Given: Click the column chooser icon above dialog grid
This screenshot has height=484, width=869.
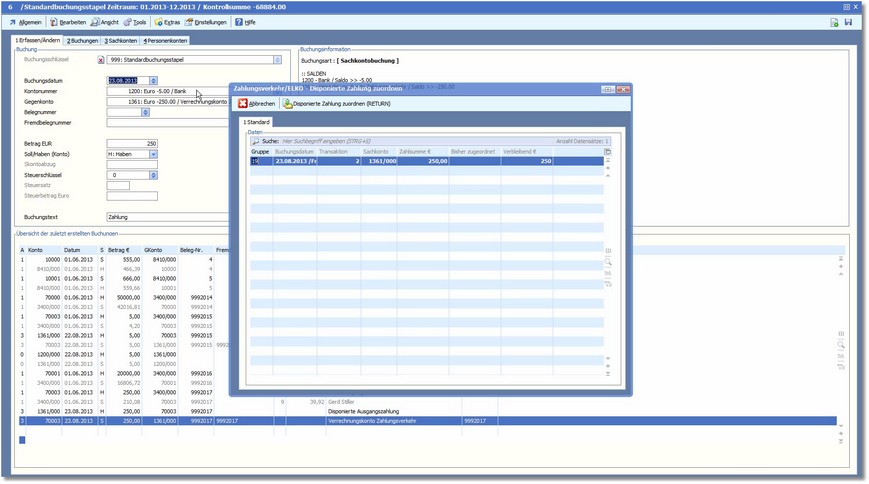Looking at the screenshot, I should click(x=607, y=151).
